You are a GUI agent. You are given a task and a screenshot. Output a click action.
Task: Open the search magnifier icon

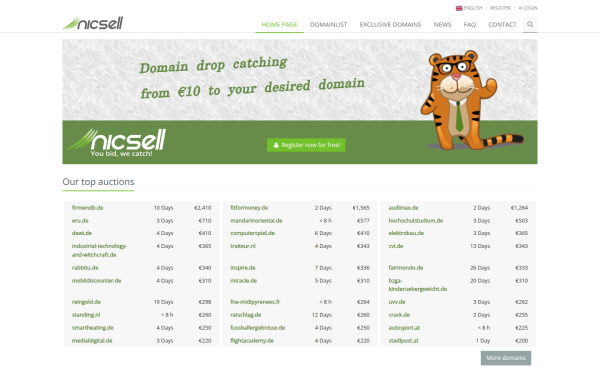coord(530,24)
